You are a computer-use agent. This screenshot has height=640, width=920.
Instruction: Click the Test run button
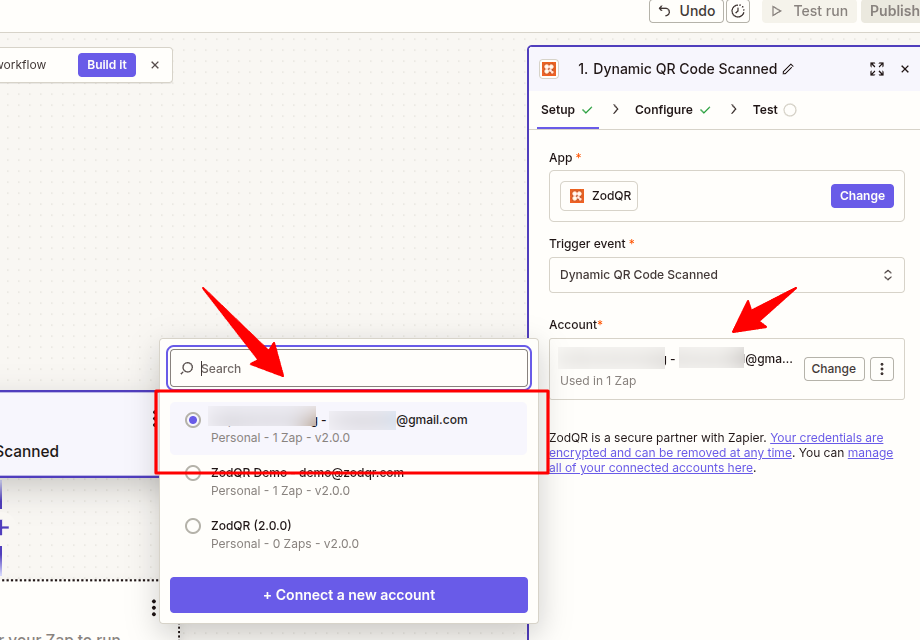810,11
